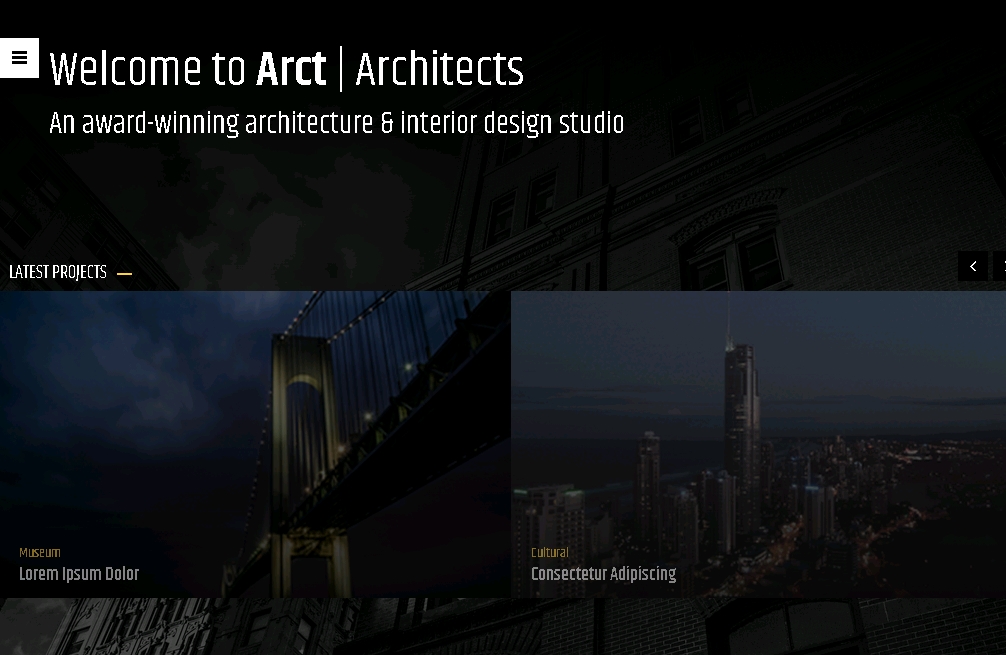
Task: Open the Consectetur Adipiscing project
Action: 603,574
